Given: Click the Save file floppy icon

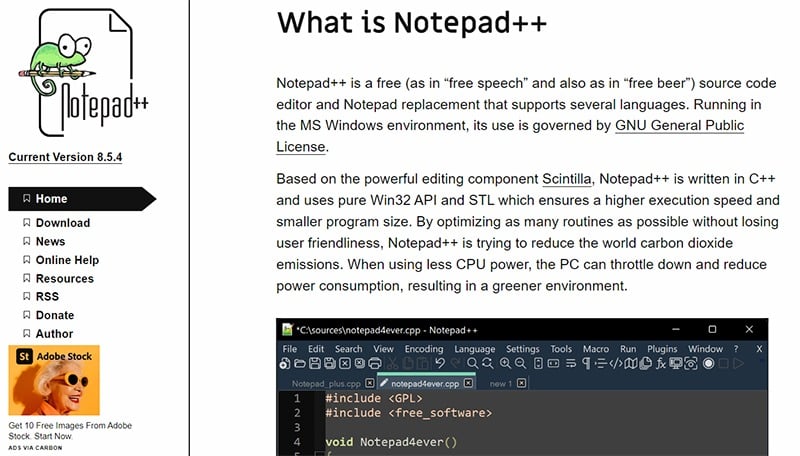Looking at the screenshot, I should (x=315, y=363).
